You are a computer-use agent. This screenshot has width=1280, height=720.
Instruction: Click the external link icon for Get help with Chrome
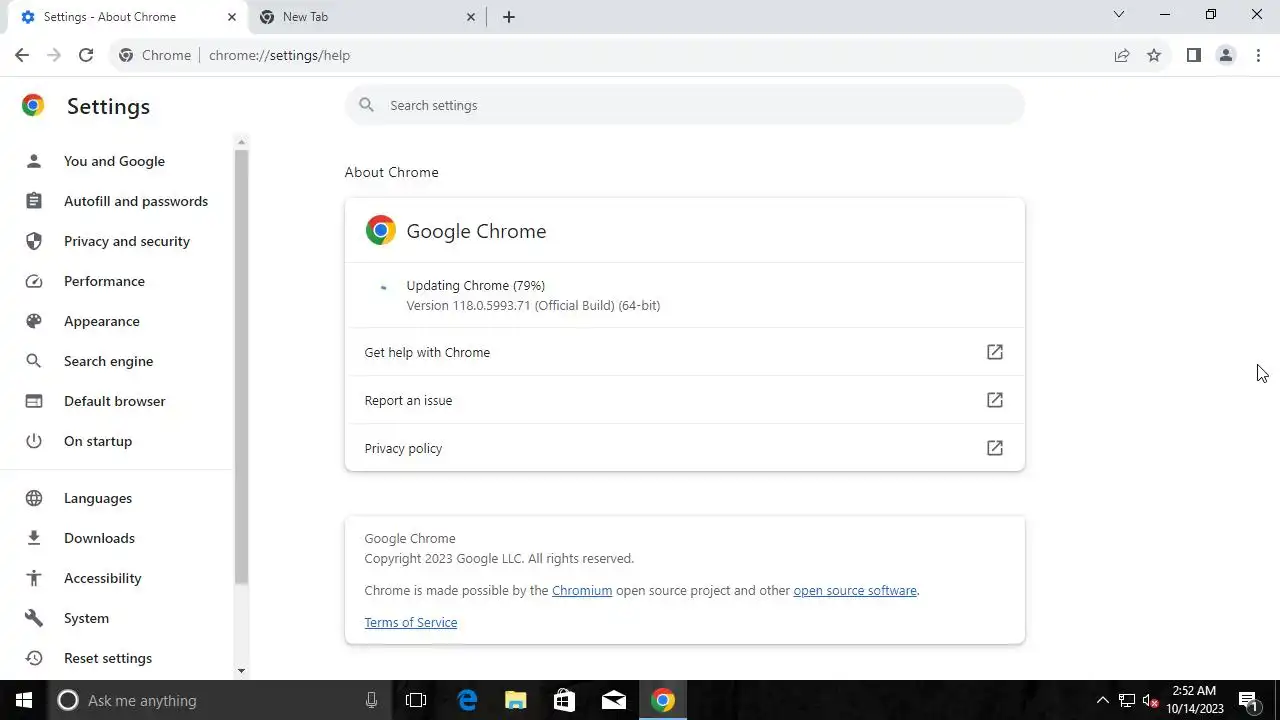(995, 352)
